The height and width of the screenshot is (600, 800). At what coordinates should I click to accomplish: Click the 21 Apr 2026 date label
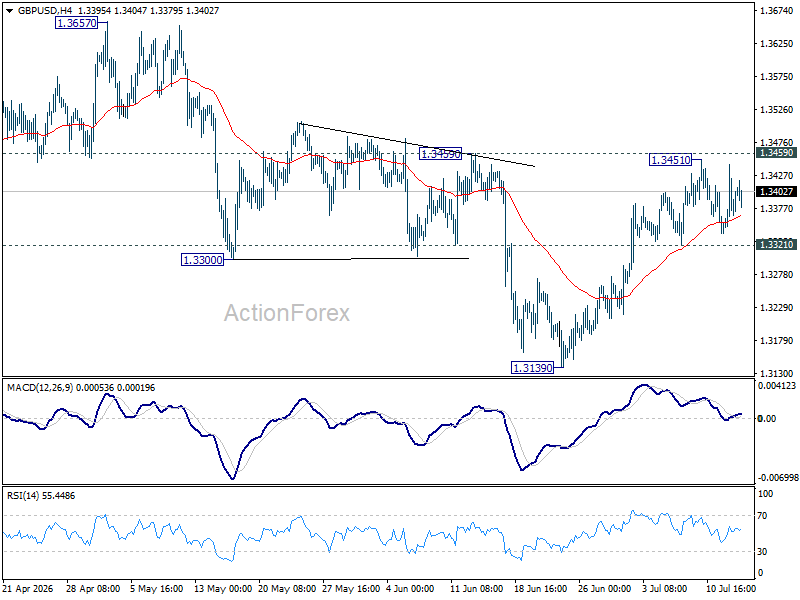pyautogui.click(x=28, y=588)
